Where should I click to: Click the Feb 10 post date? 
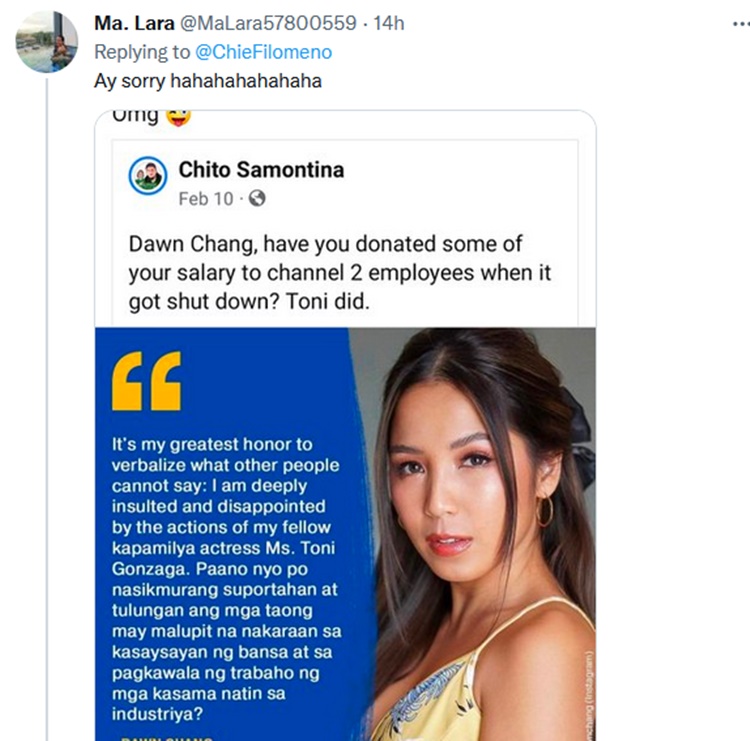tap(205, 198)
